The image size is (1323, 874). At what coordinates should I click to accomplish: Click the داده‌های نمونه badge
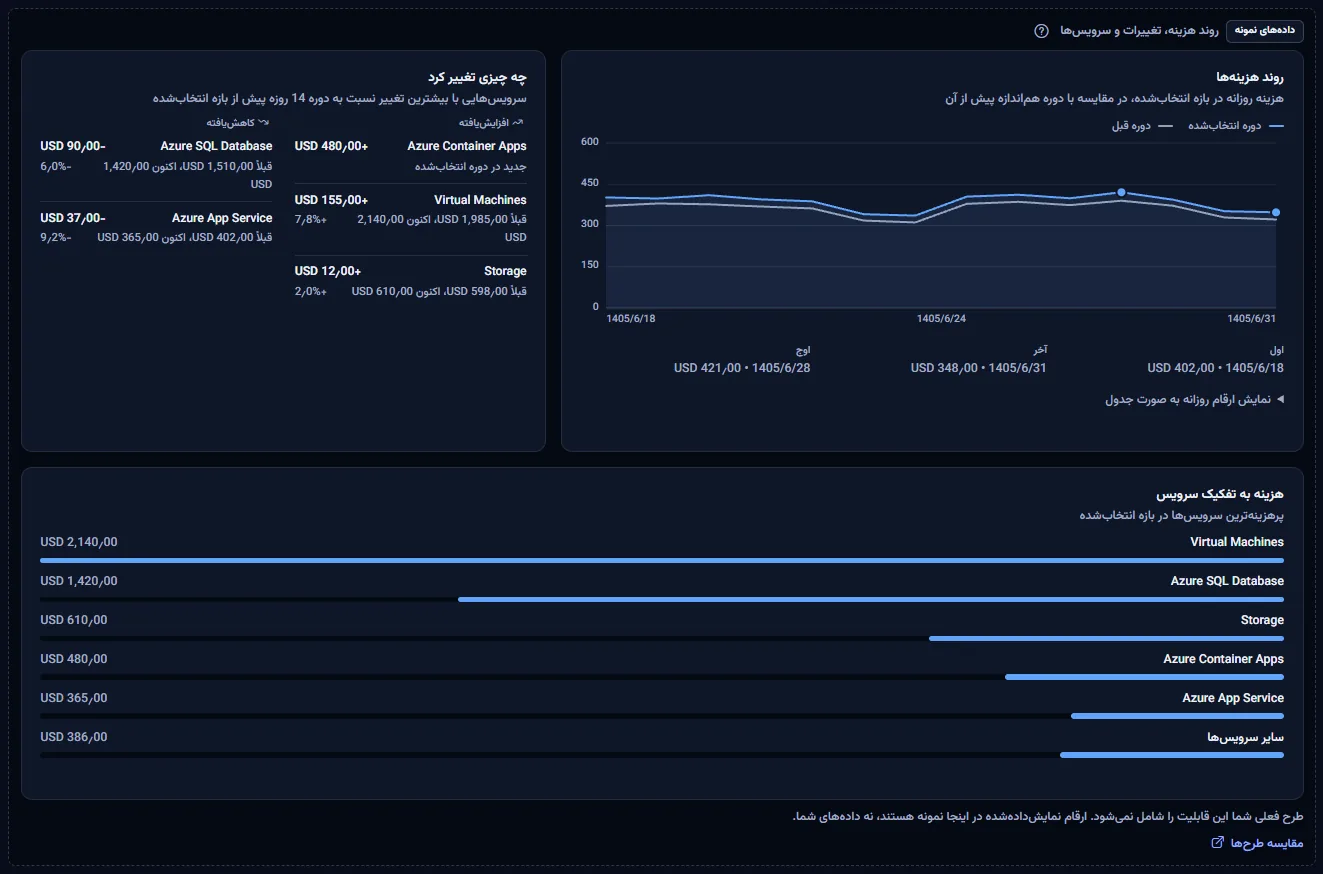click(x=1265, y=31)
